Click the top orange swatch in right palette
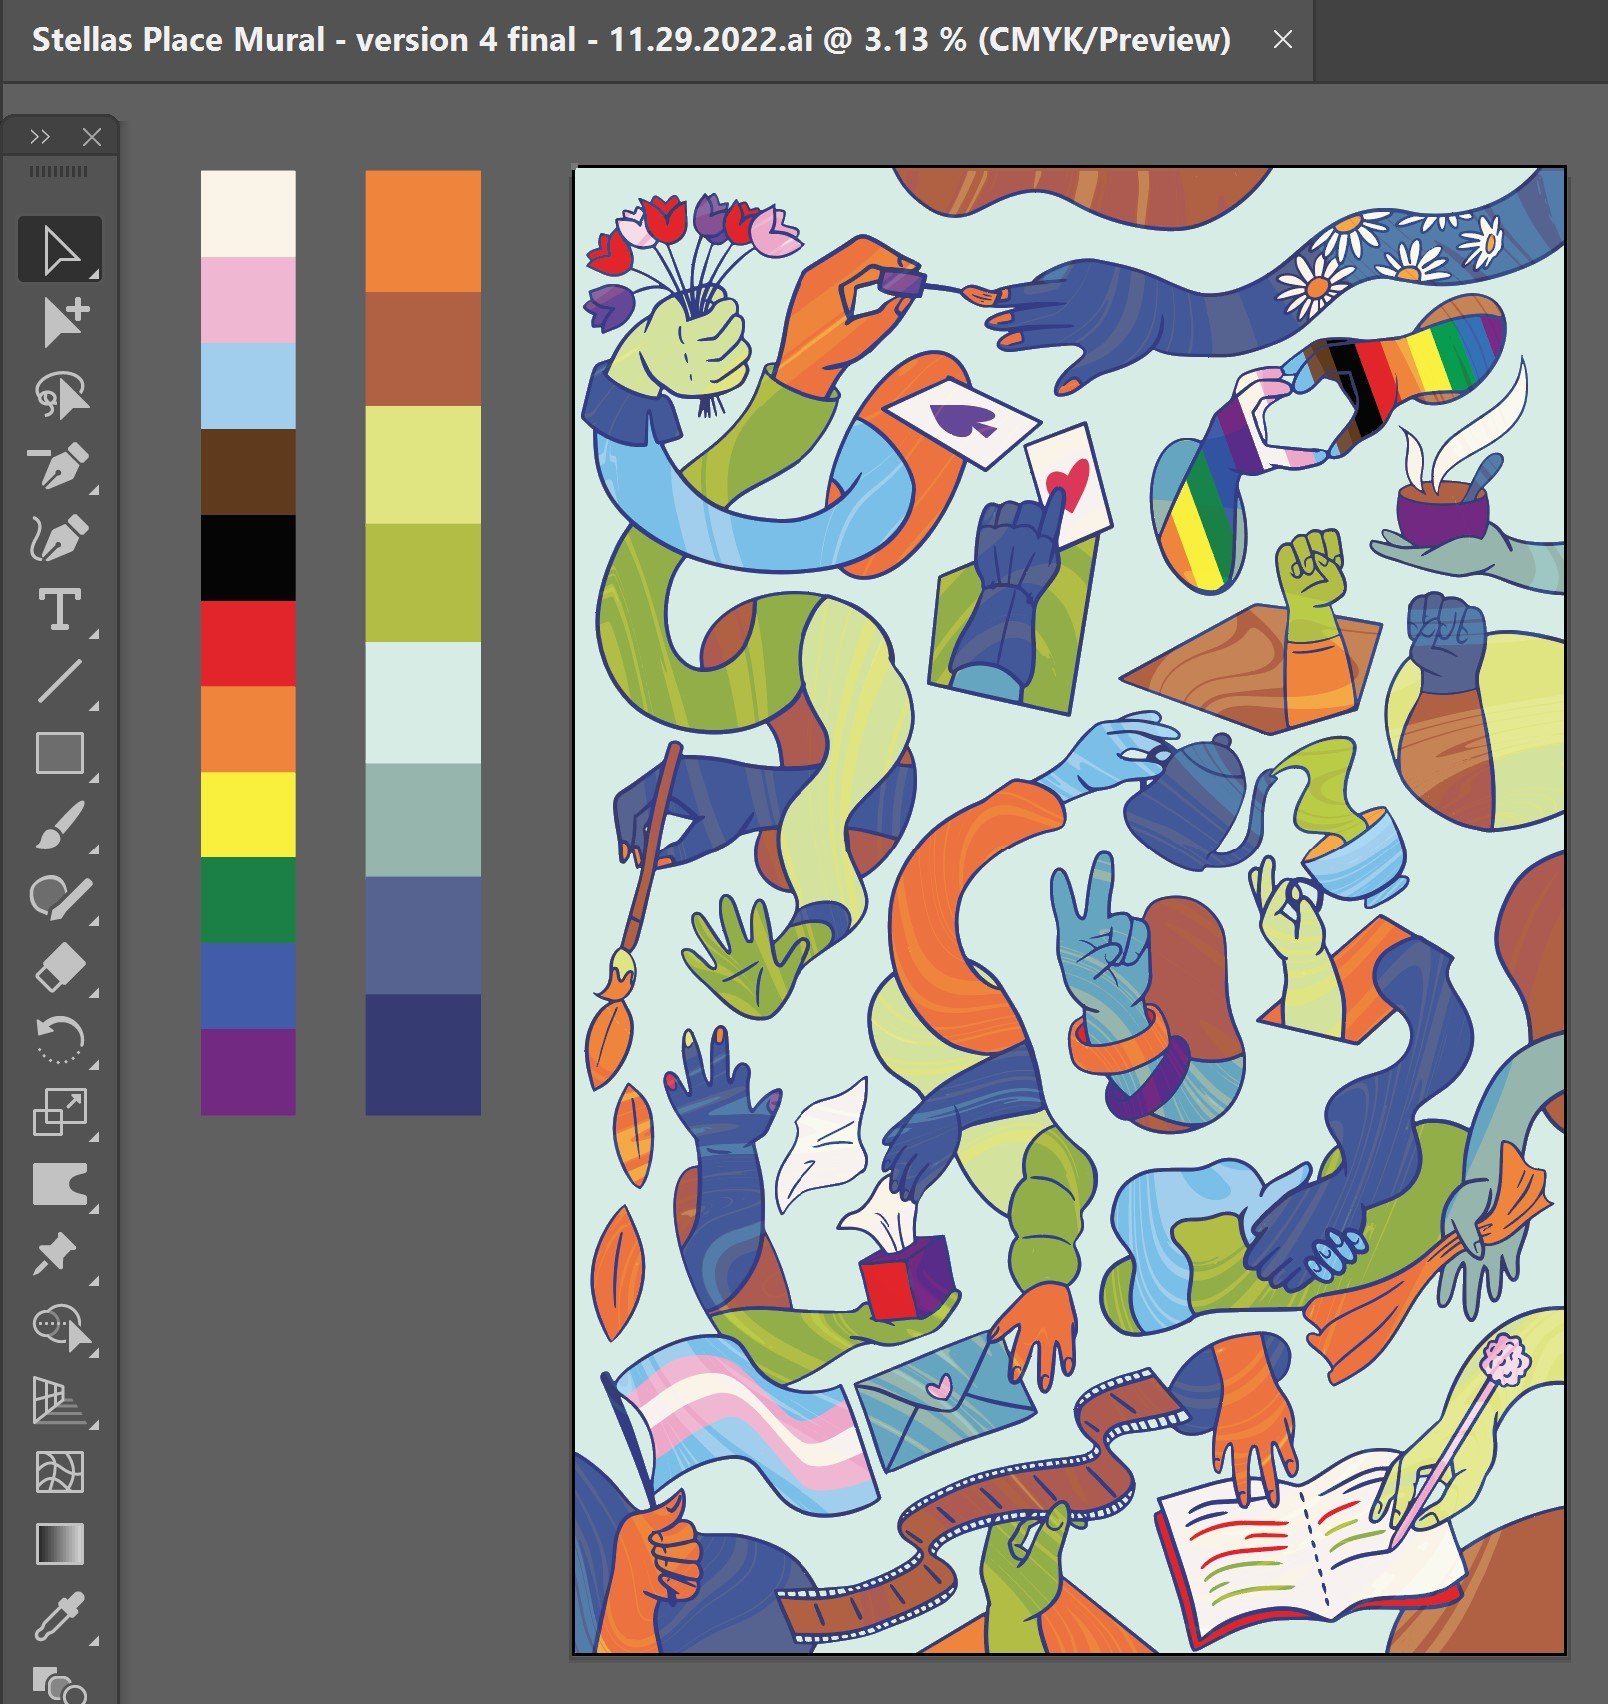The image size is (1608, 1704). coord(423,231)
